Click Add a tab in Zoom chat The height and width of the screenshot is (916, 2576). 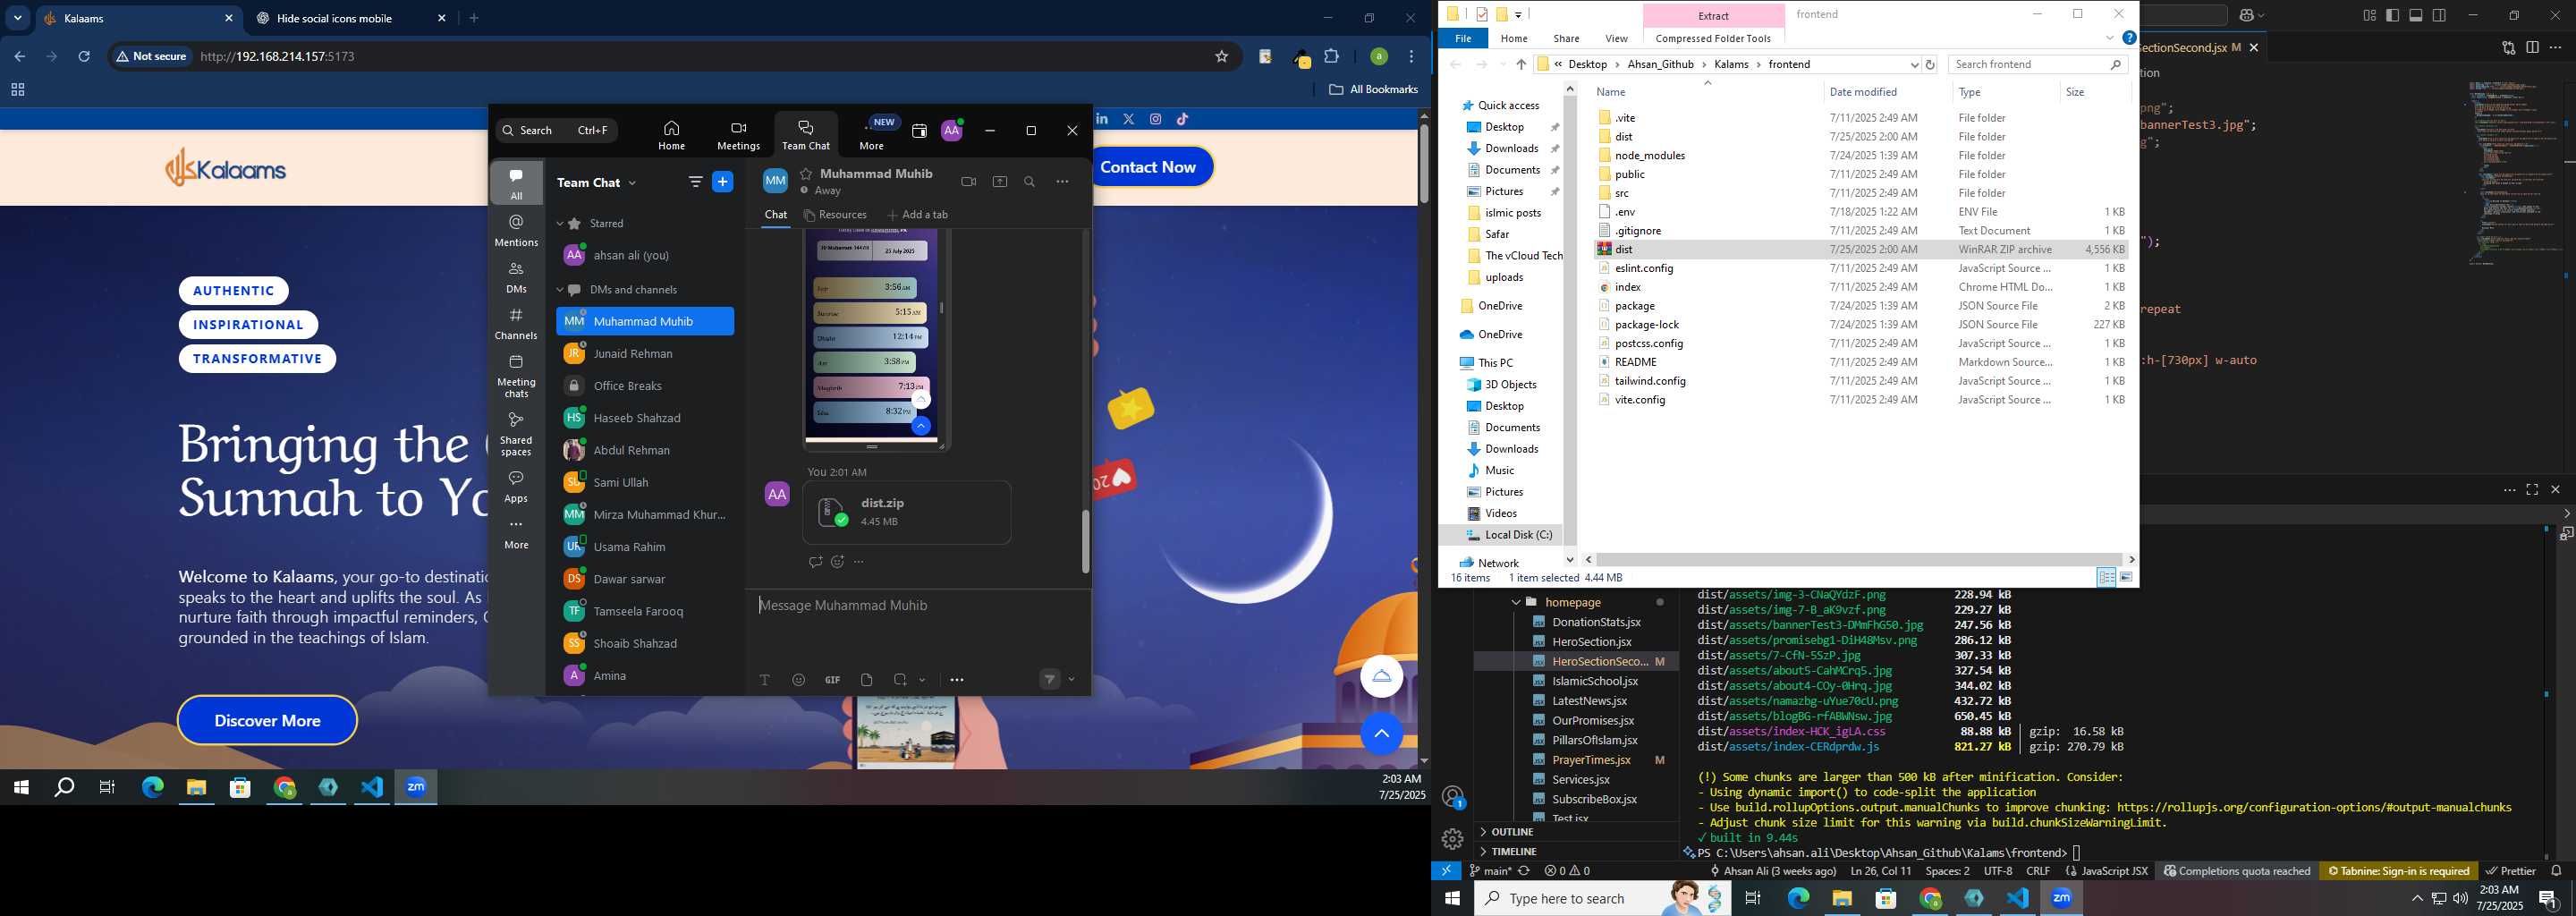coord(917,215)
